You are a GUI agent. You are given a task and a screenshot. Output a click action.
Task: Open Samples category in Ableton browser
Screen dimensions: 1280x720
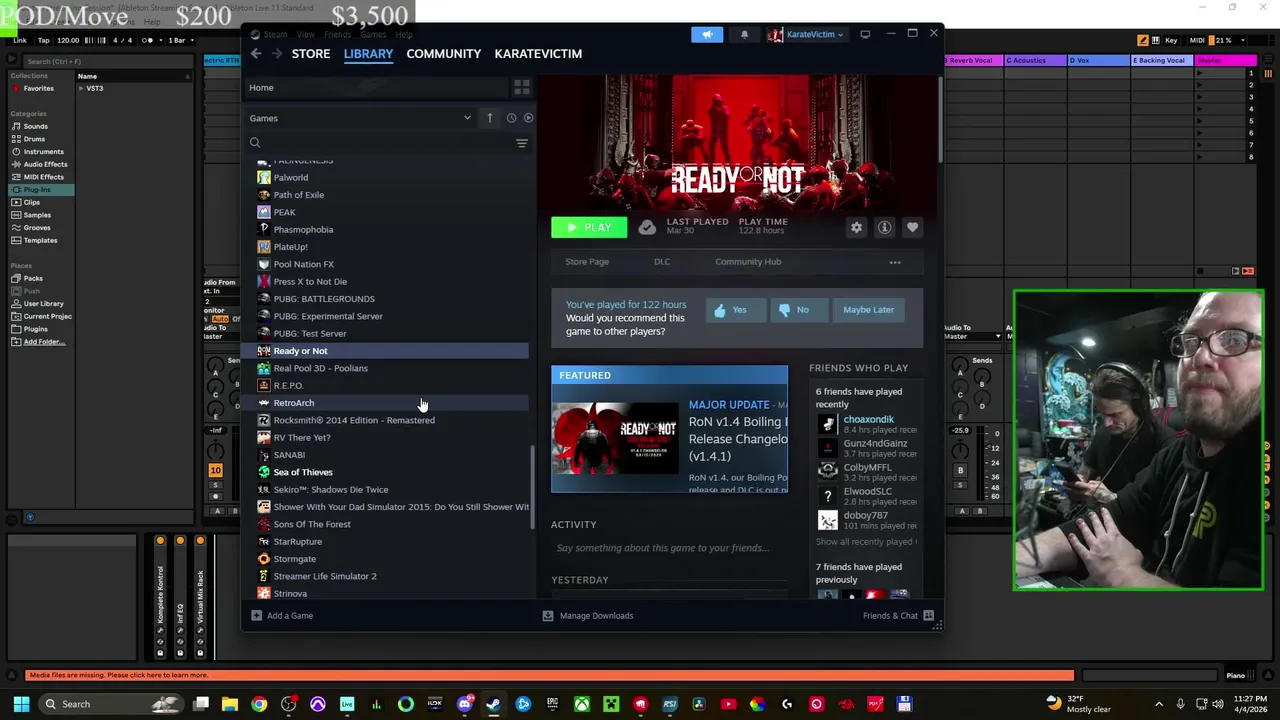(37, 215)
